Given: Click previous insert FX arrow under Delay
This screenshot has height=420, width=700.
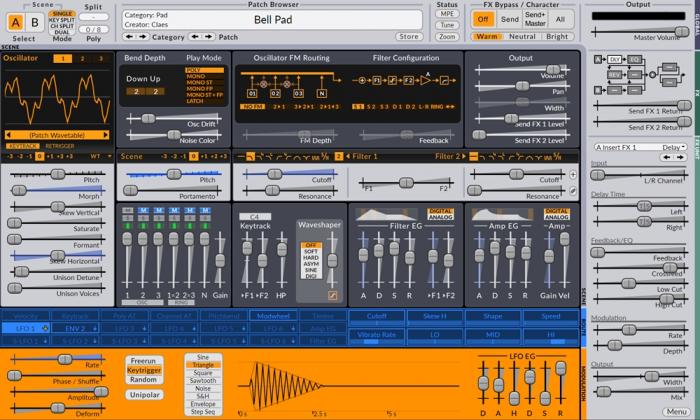Looking at the screenshot, I should pyautogui.click(x=667, y=157).
